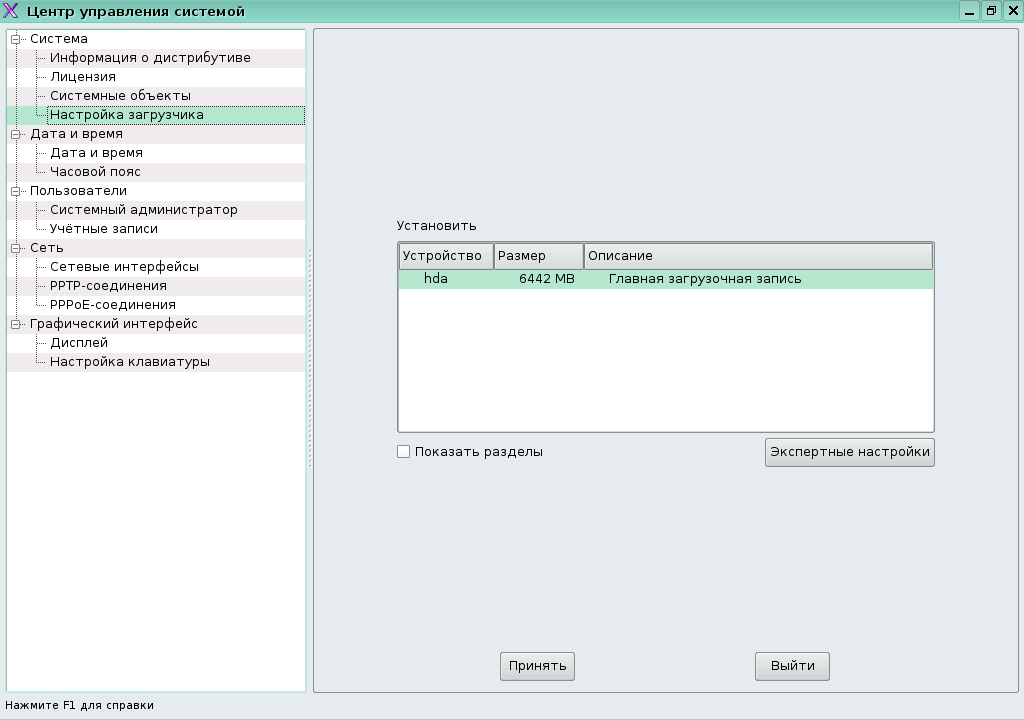This screenshot has height=720, width=1024.
Task: Open "Экспертные настройки" dialog
Action: 848,451
